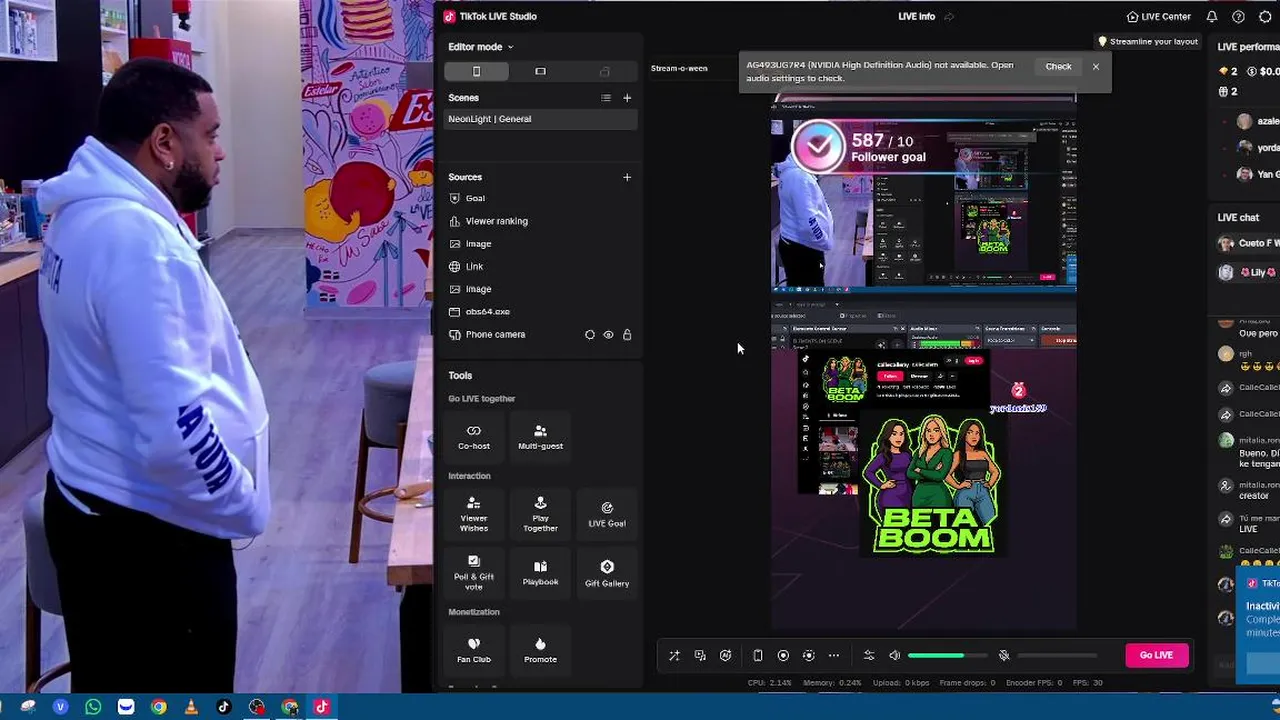The width and height of the screenshot is (1280, 720).
Task: Open the audio mixer settings icon
Action: point(869,656)
